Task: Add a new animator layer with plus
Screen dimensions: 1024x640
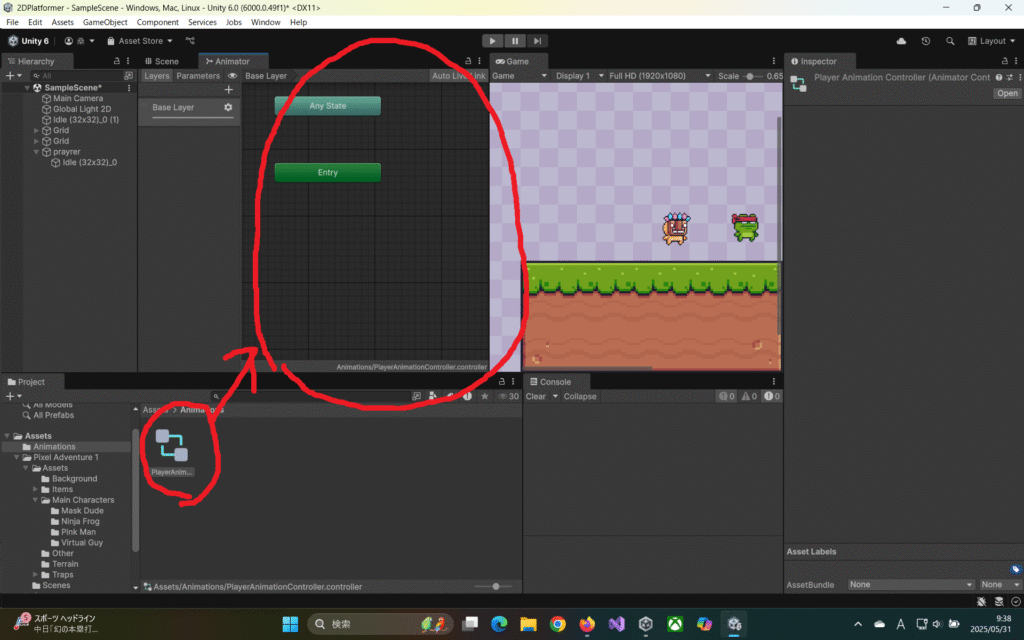Action: pyautogui.click(x=229, y=89)
